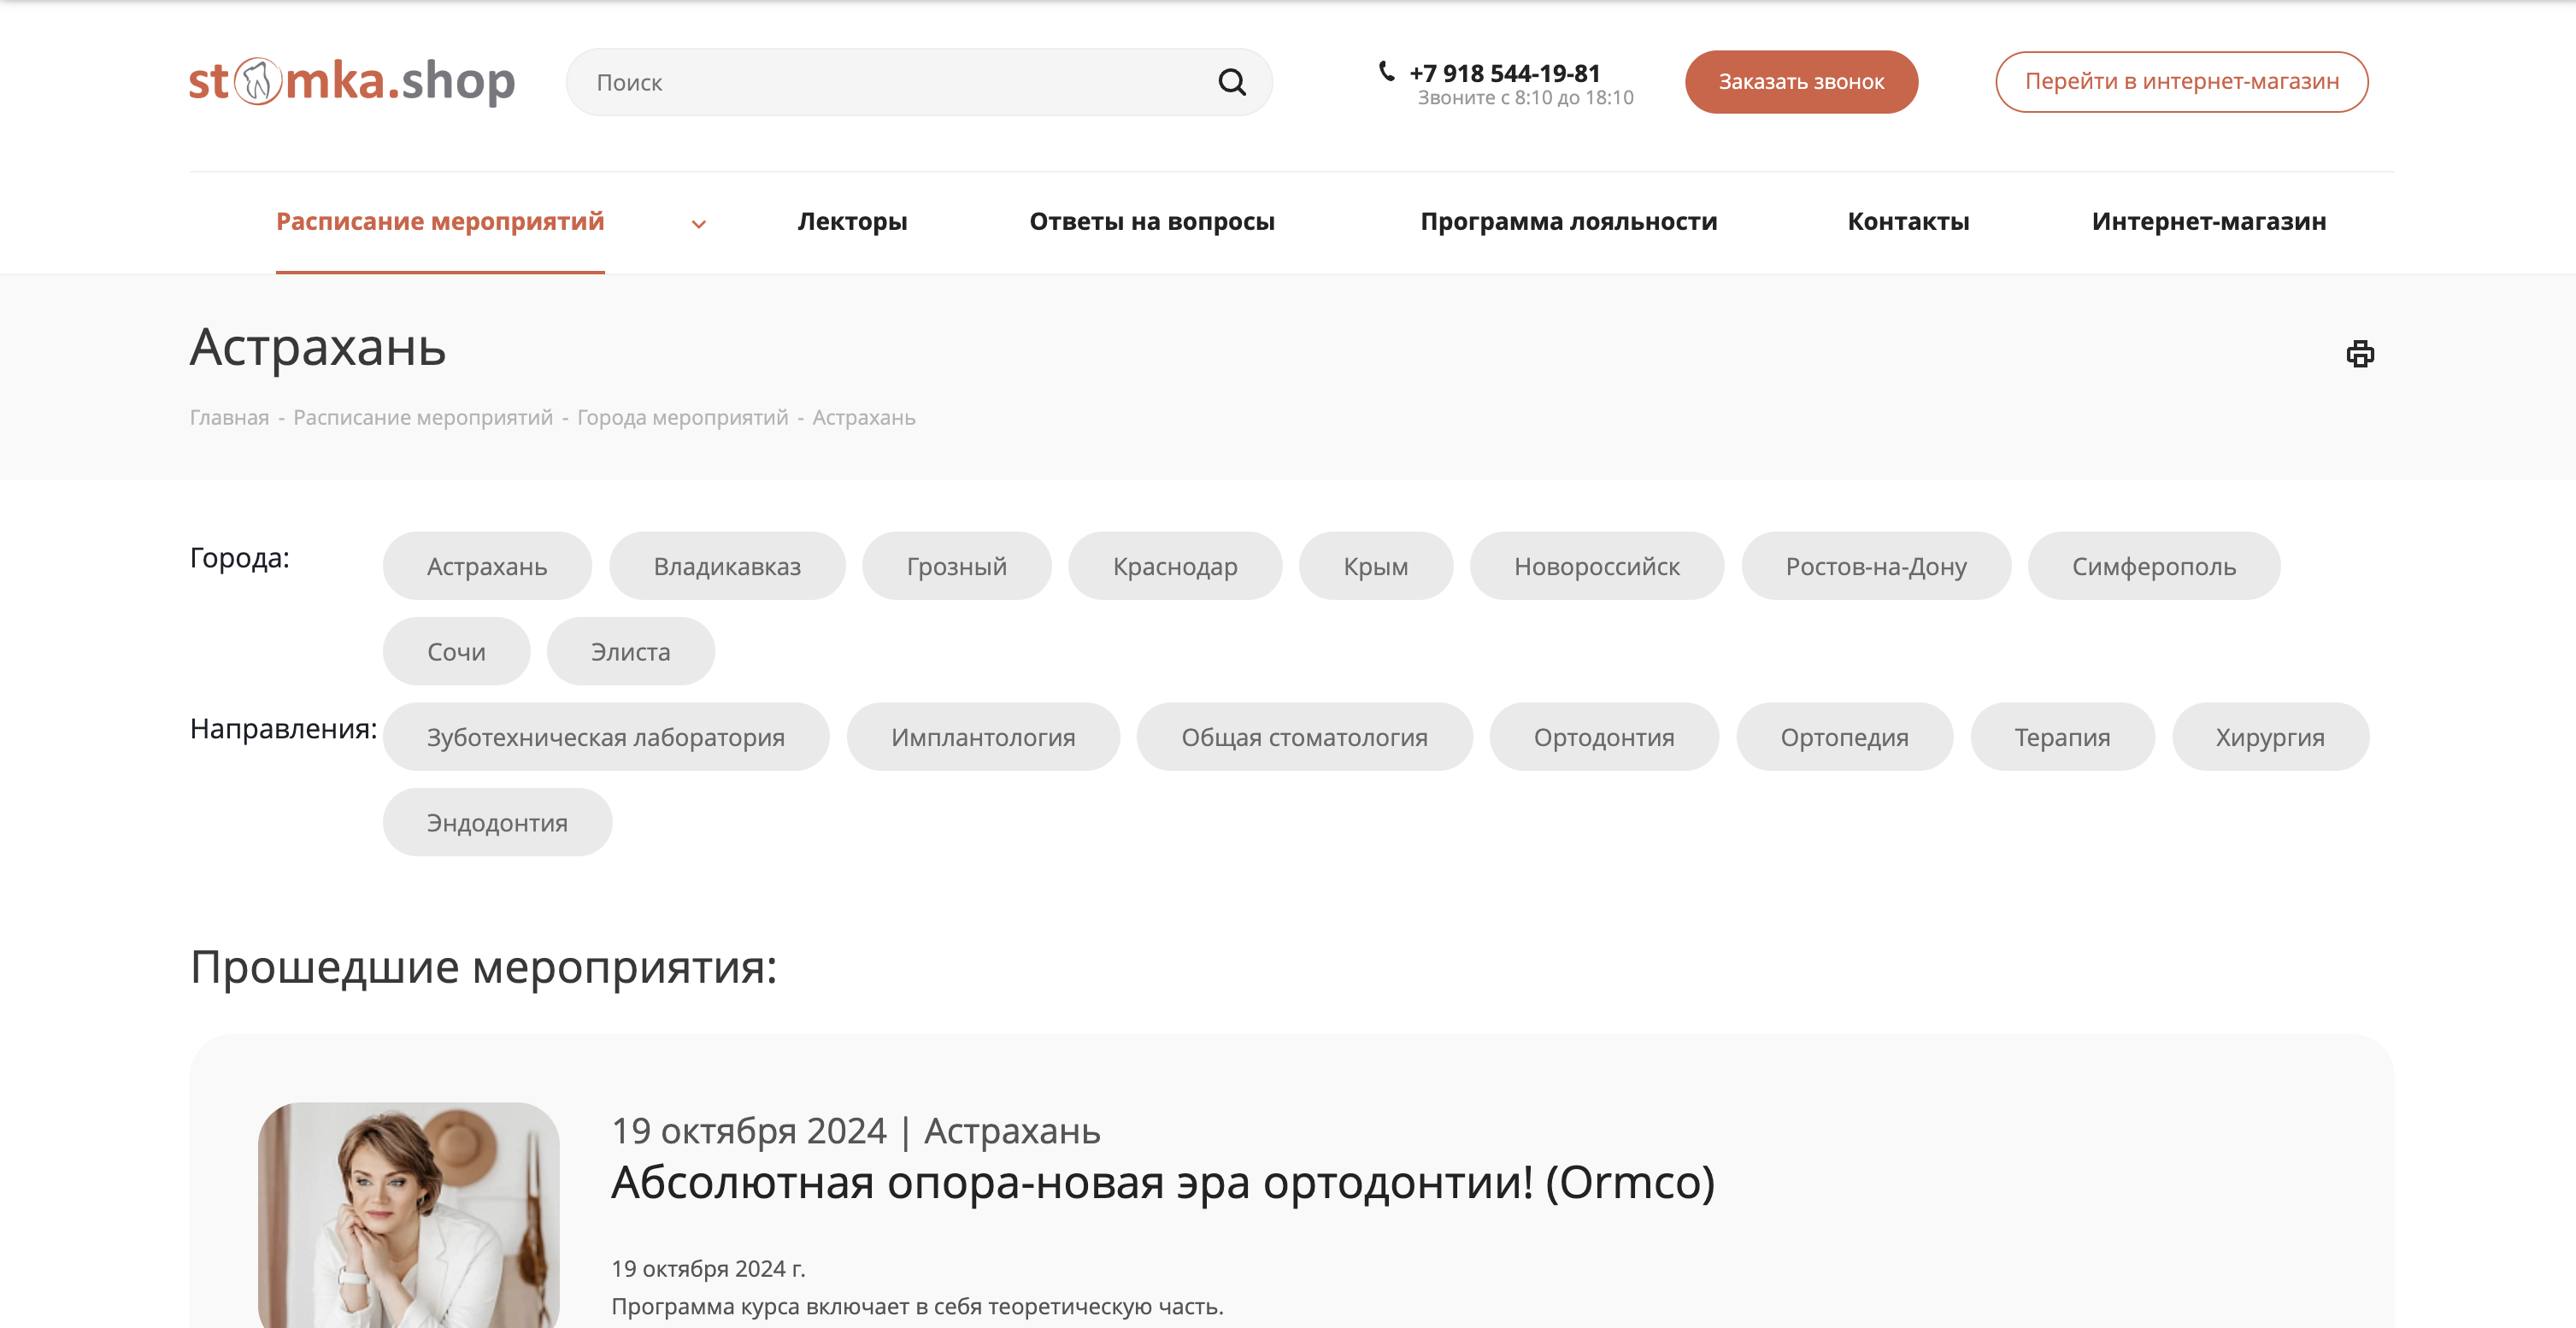This screenshot has height=1328, width=2576.
Task: Click the Города: label
Action: 240,558
